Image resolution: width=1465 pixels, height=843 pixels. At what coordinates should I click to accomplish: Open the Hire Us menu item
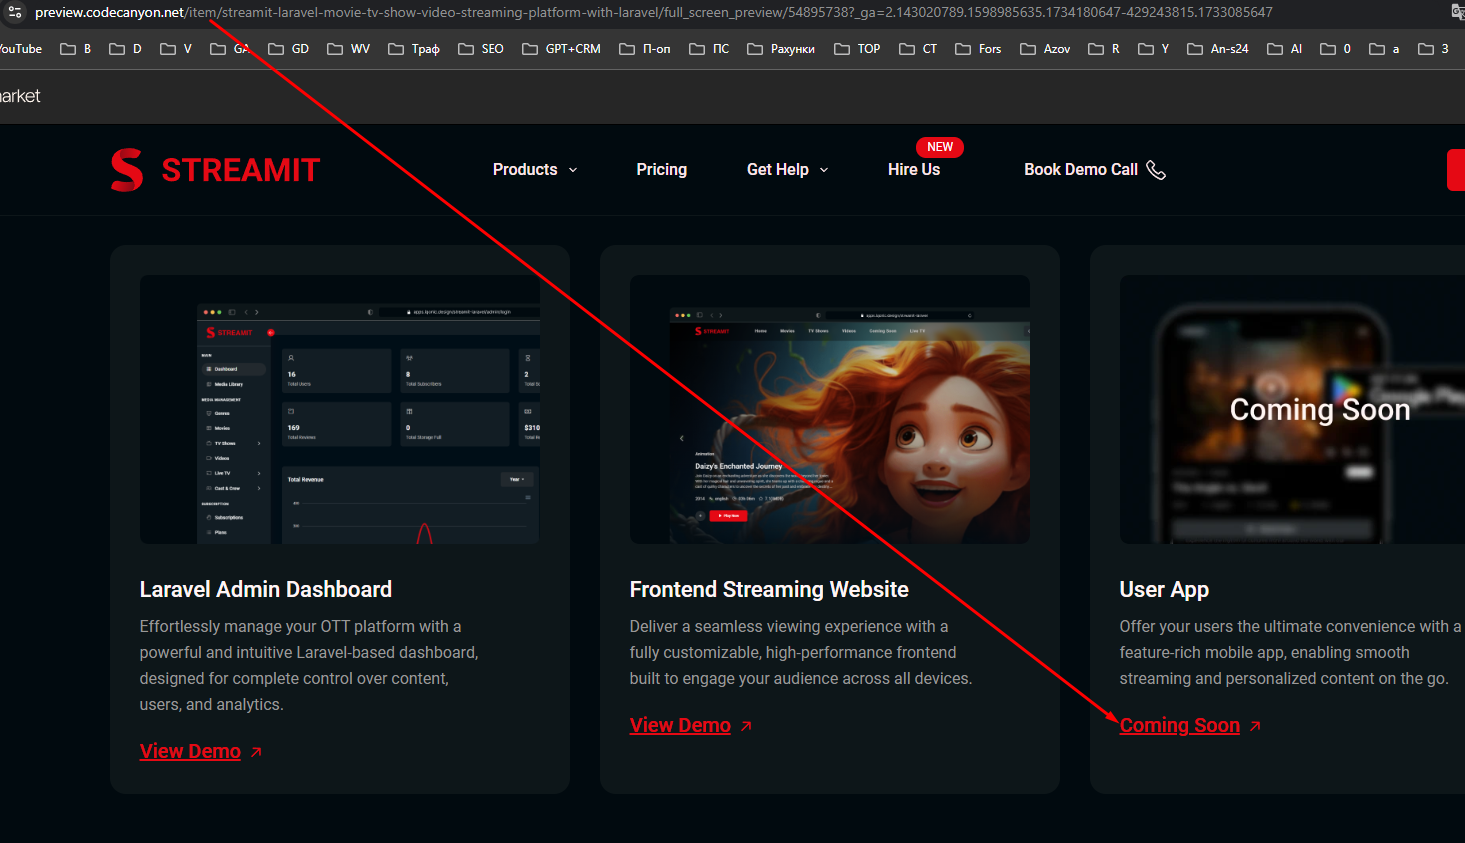(x=914, y=170)
